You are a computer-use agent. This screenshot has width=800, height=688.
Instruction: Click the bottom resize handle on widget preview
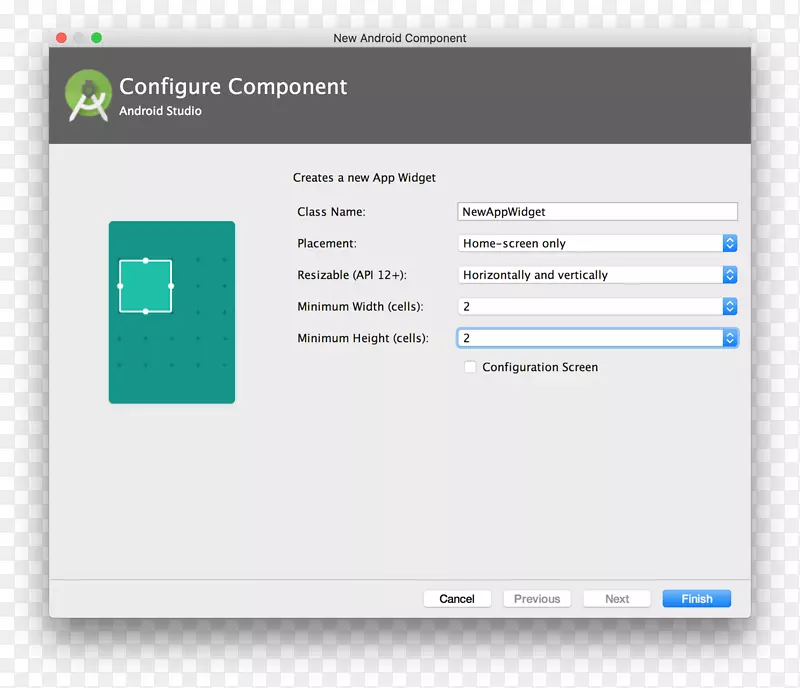(x=146, y=312)
